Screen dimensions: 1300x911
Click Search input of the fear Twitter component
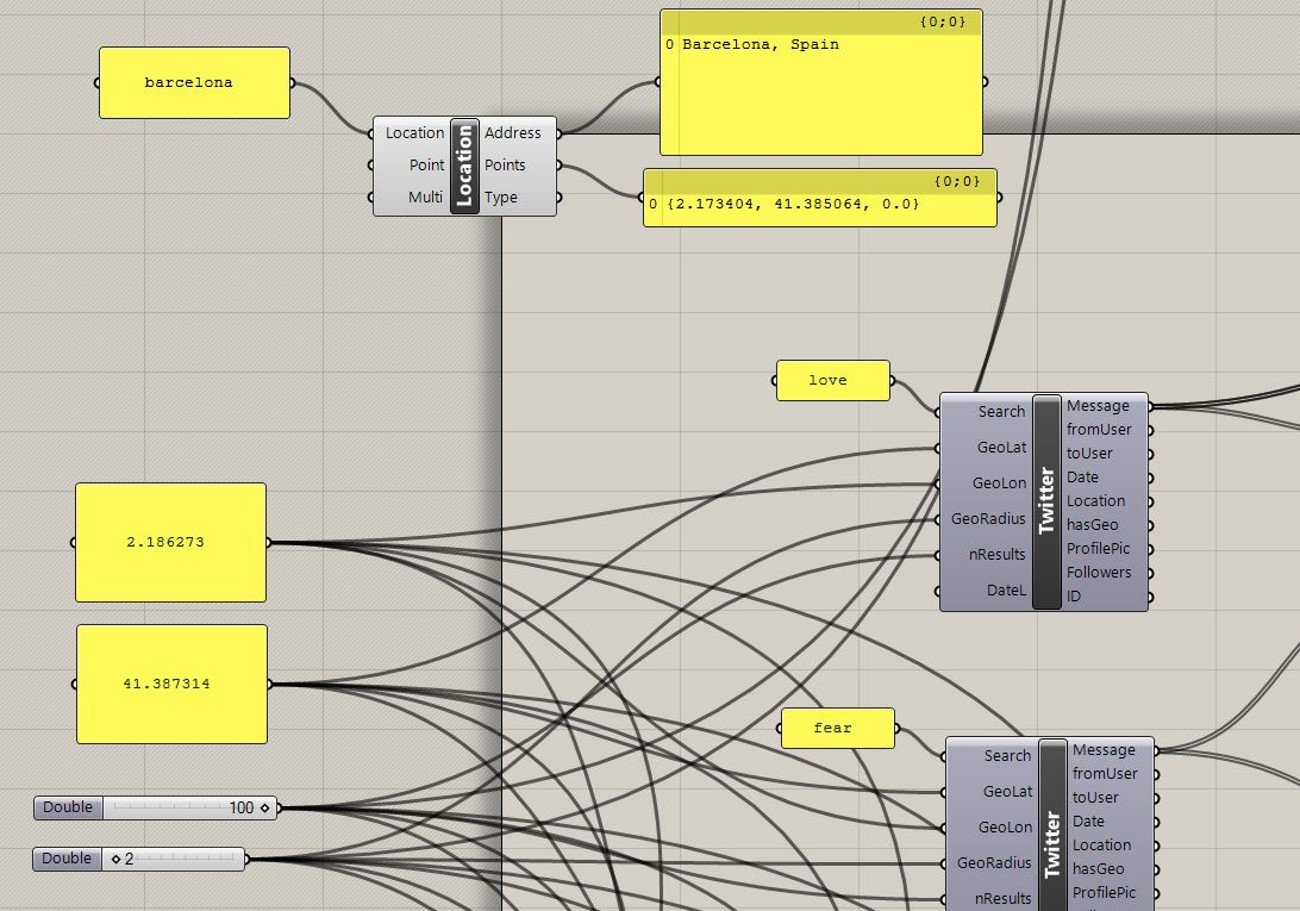pos(1007,756)
